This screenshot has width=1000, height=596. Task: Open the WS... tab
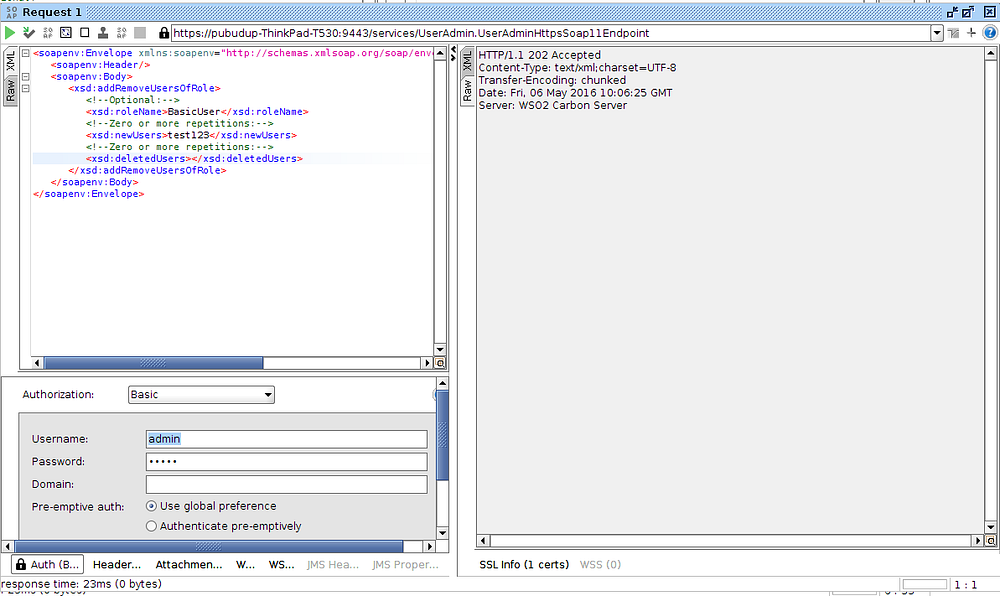(281, 564)
